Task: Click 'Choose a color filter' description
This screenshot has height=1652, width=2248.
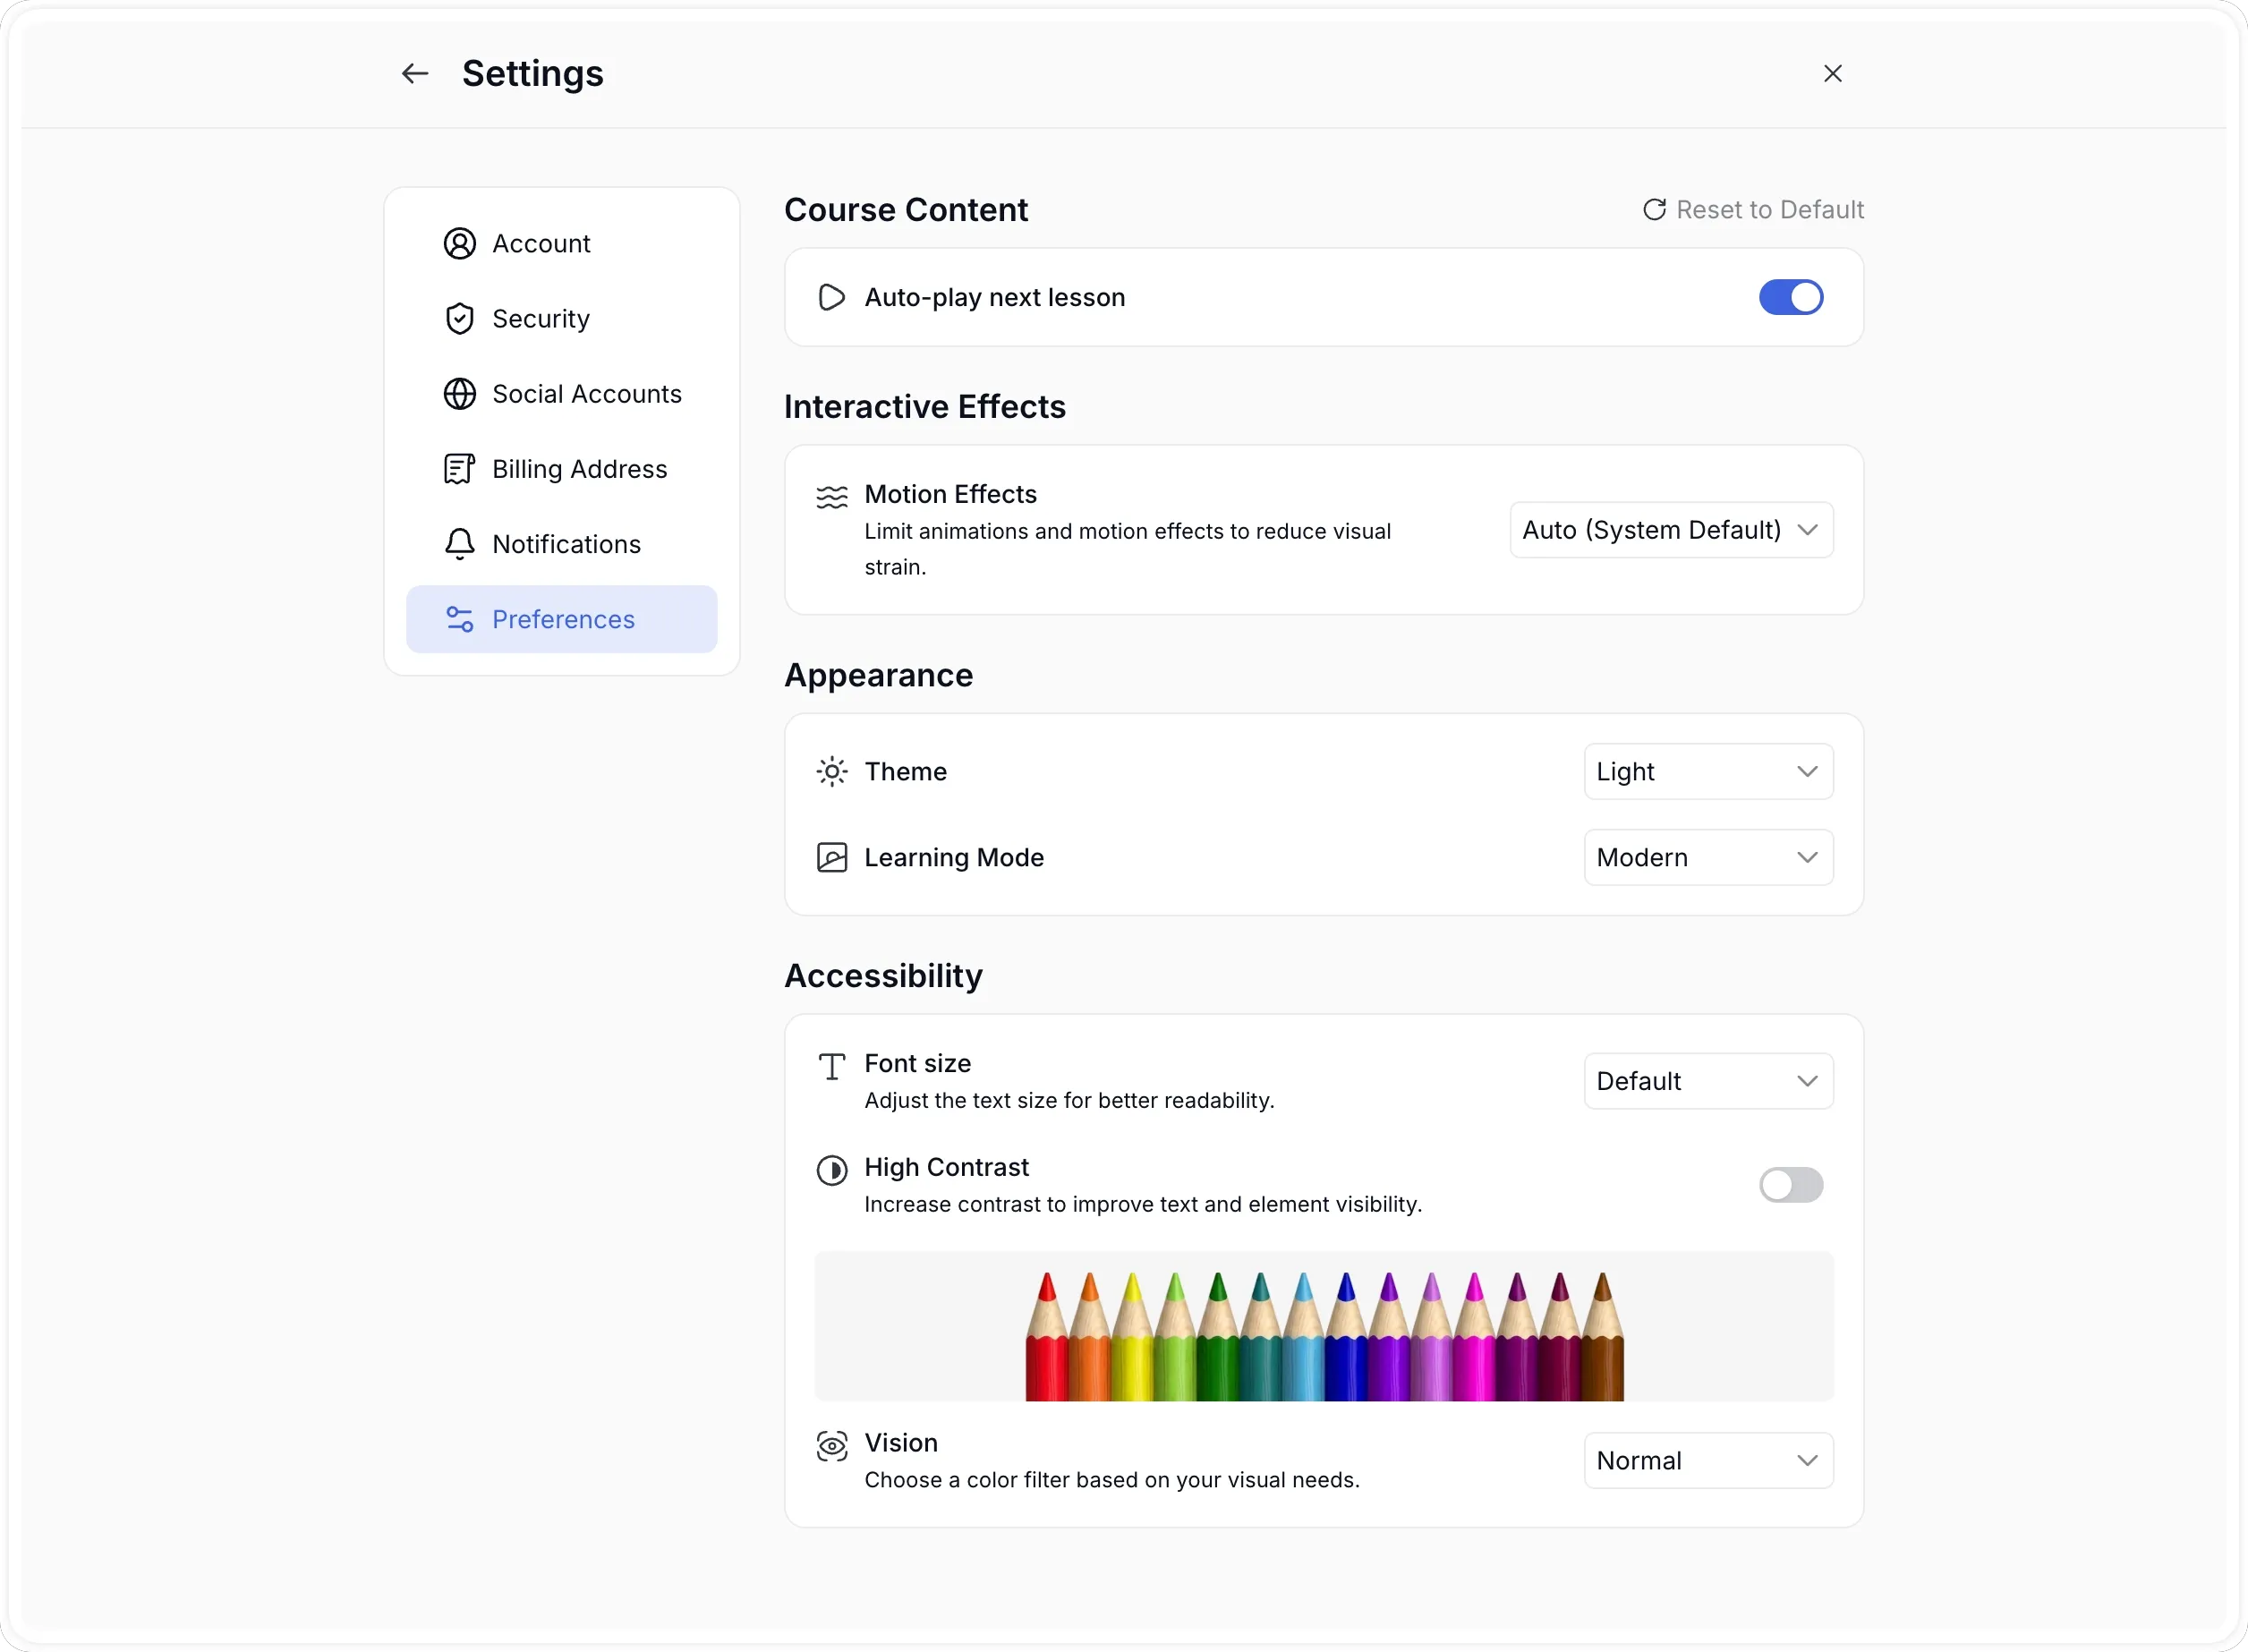Action: [1112, 1480]
